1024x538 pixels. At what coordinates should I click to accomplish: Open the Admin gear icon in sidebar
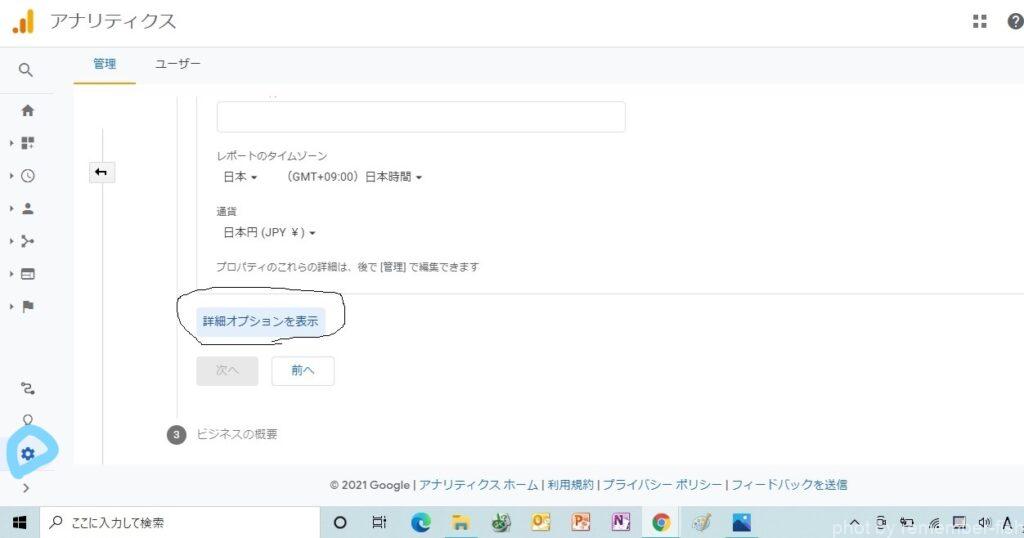27,454
